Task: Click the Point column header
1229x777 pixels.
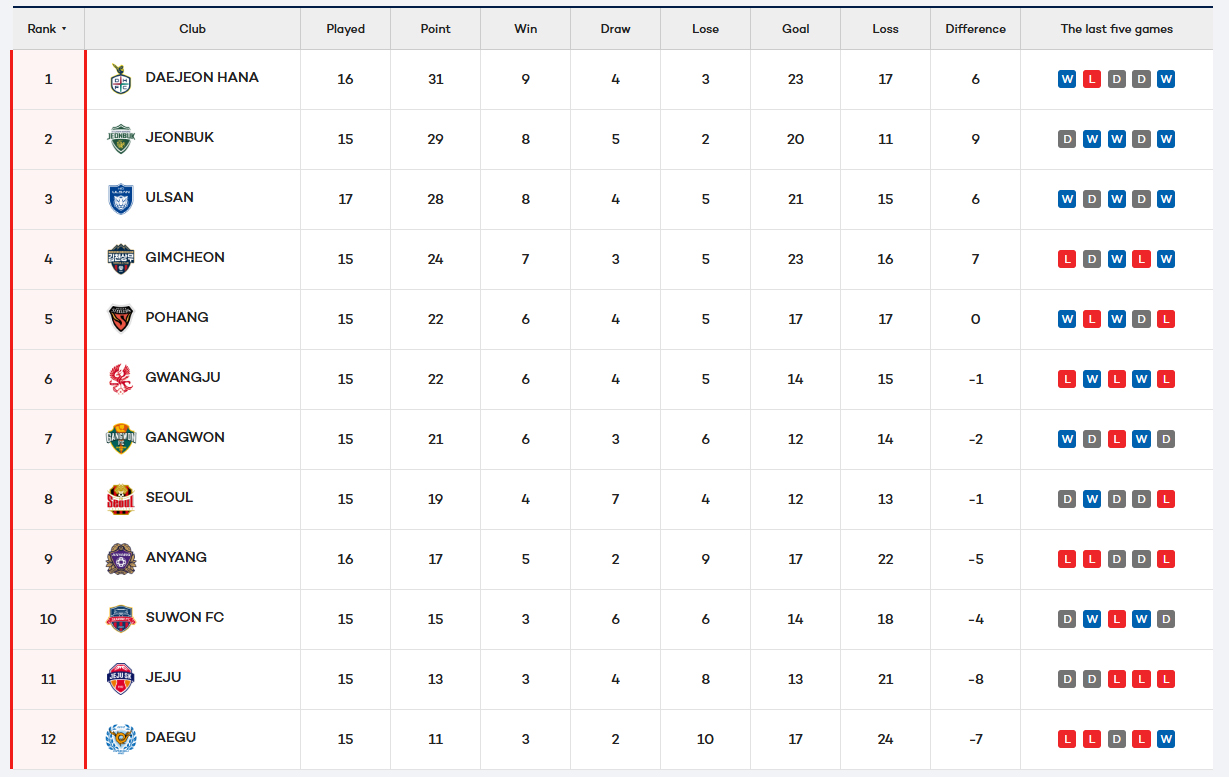Action: 435,29
